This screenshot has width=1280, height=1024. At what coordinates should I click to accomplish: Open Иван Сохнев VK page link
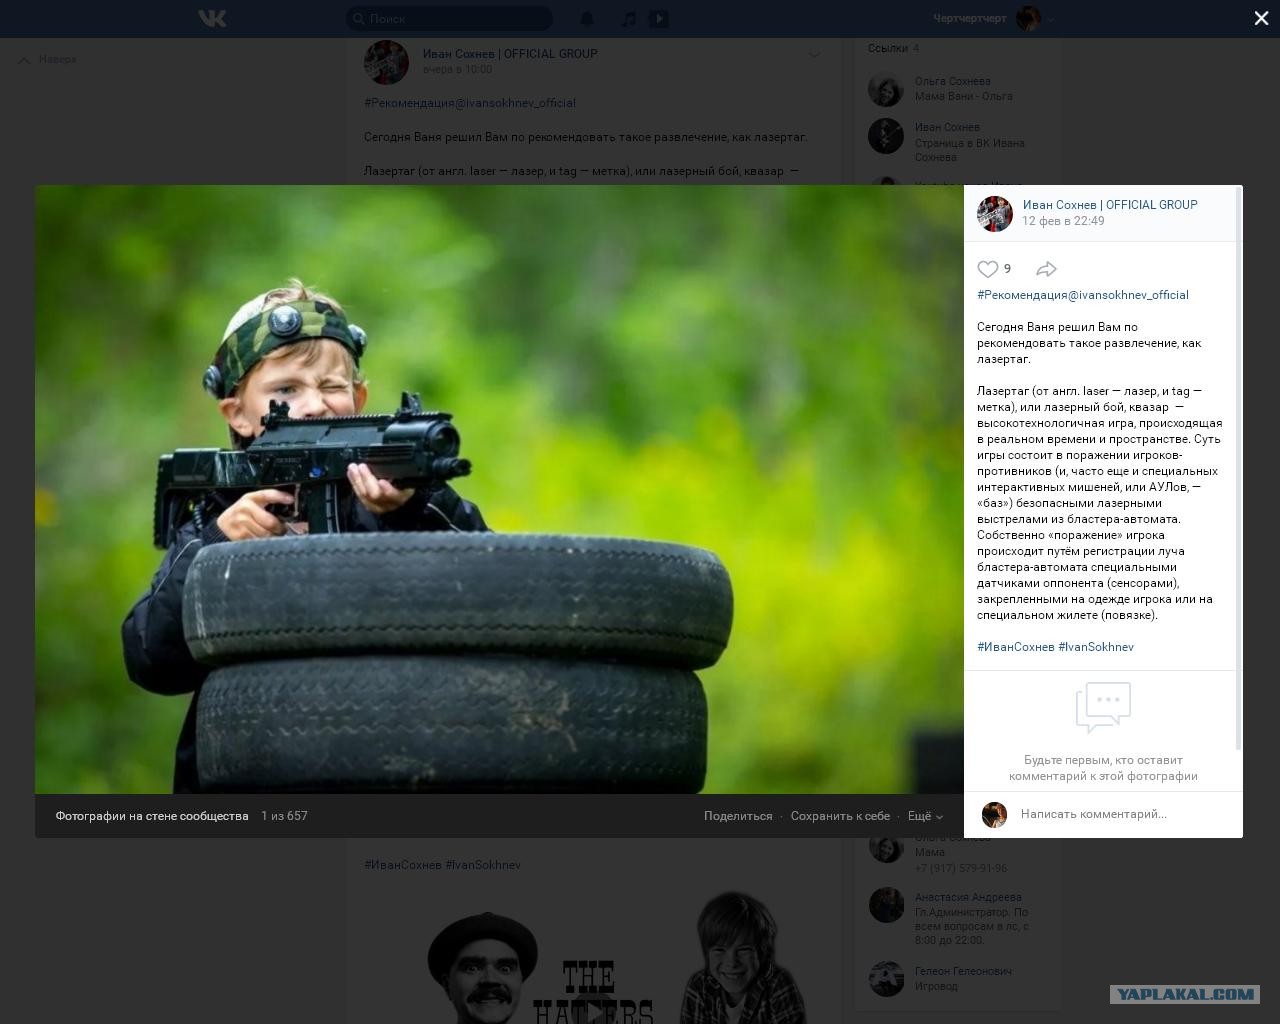tap(947, 127)
